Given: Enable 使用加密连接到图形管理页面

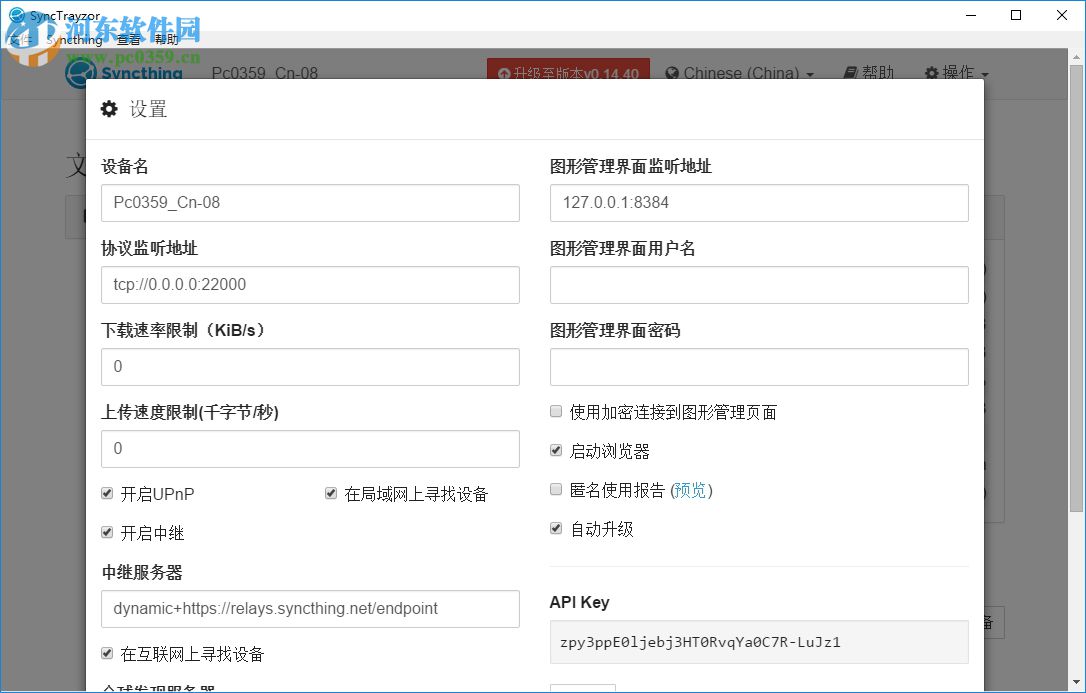Looking at the screenshot, I should click(x=555, y=411).
